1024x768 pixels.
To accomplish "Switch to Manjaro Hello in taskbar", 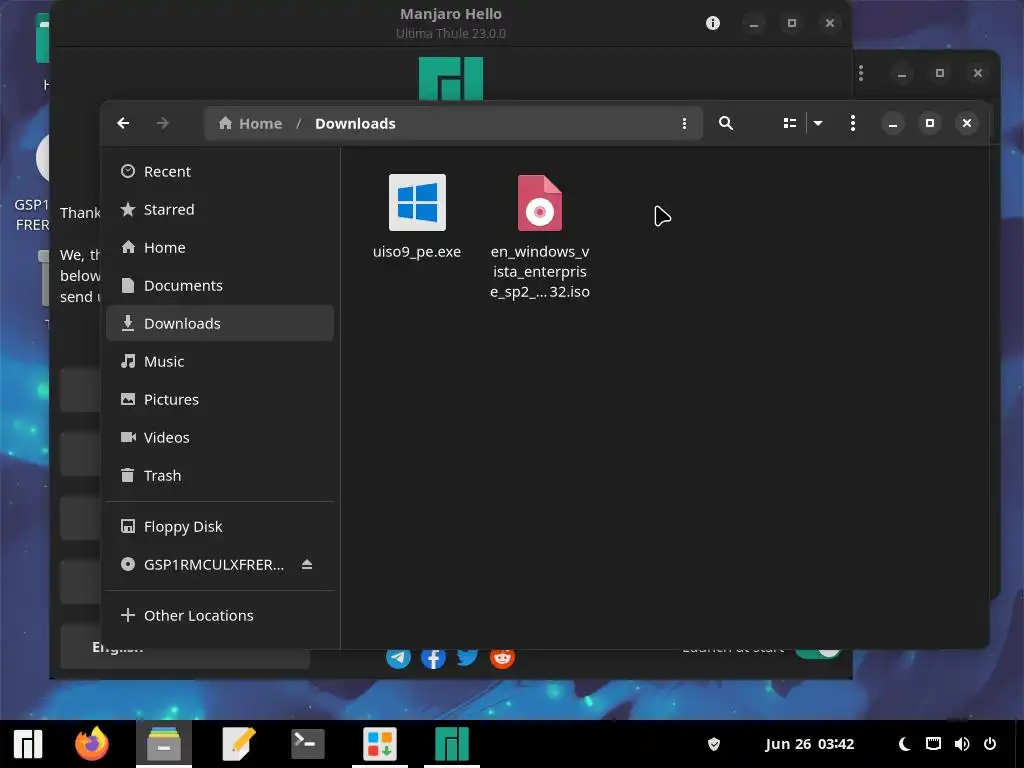I will click(x=452, y=744).
